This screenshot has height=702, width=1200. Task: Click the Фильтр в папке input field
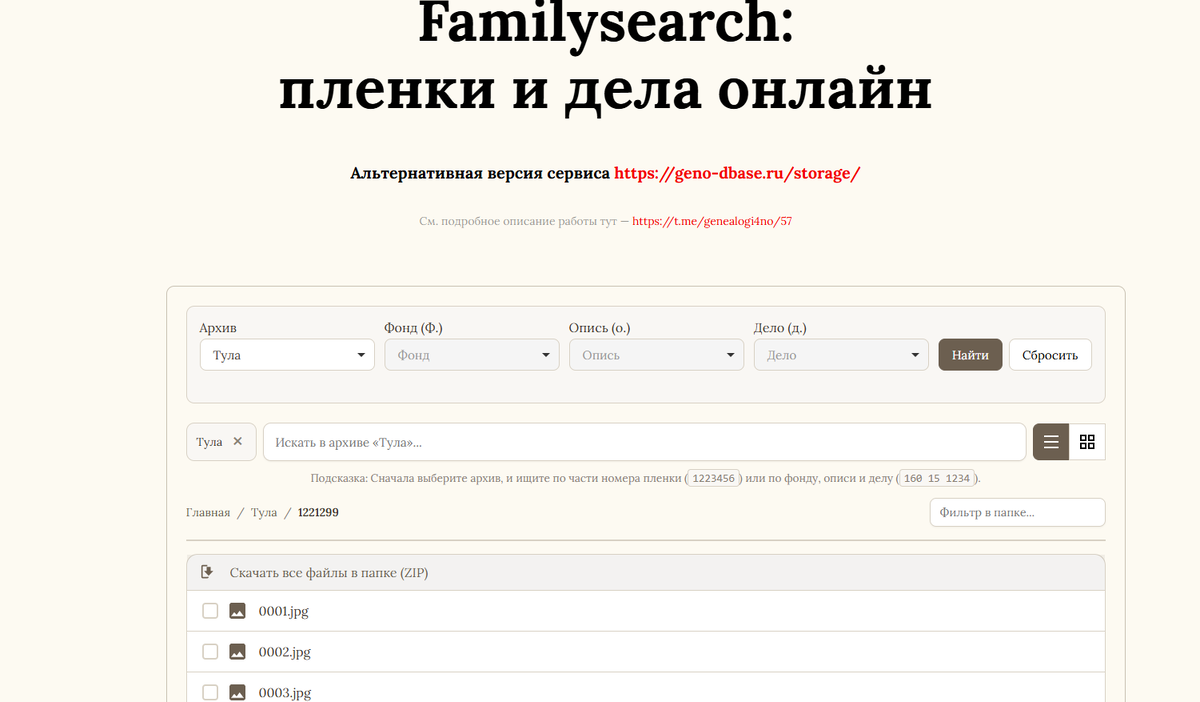coord(1017,511)
